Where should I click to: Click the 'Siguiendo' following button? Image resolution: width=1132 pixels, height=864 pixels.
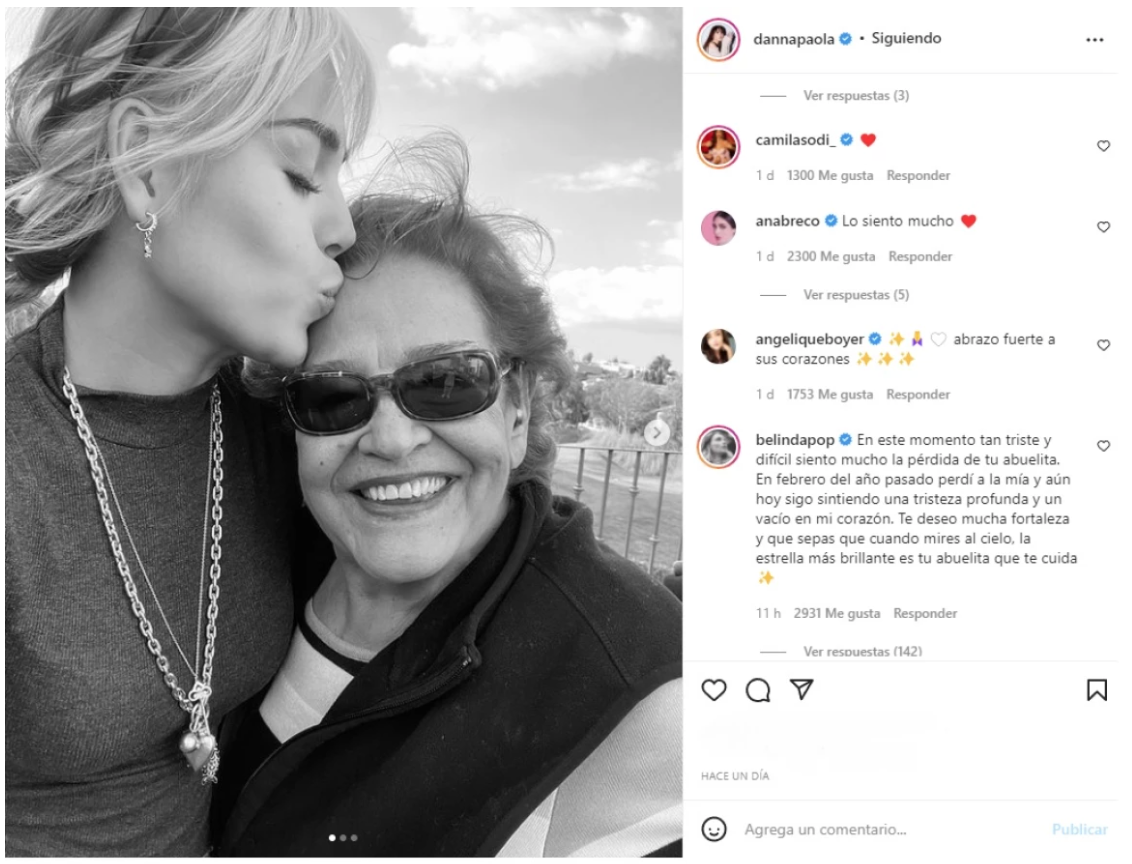coord(906,39)
